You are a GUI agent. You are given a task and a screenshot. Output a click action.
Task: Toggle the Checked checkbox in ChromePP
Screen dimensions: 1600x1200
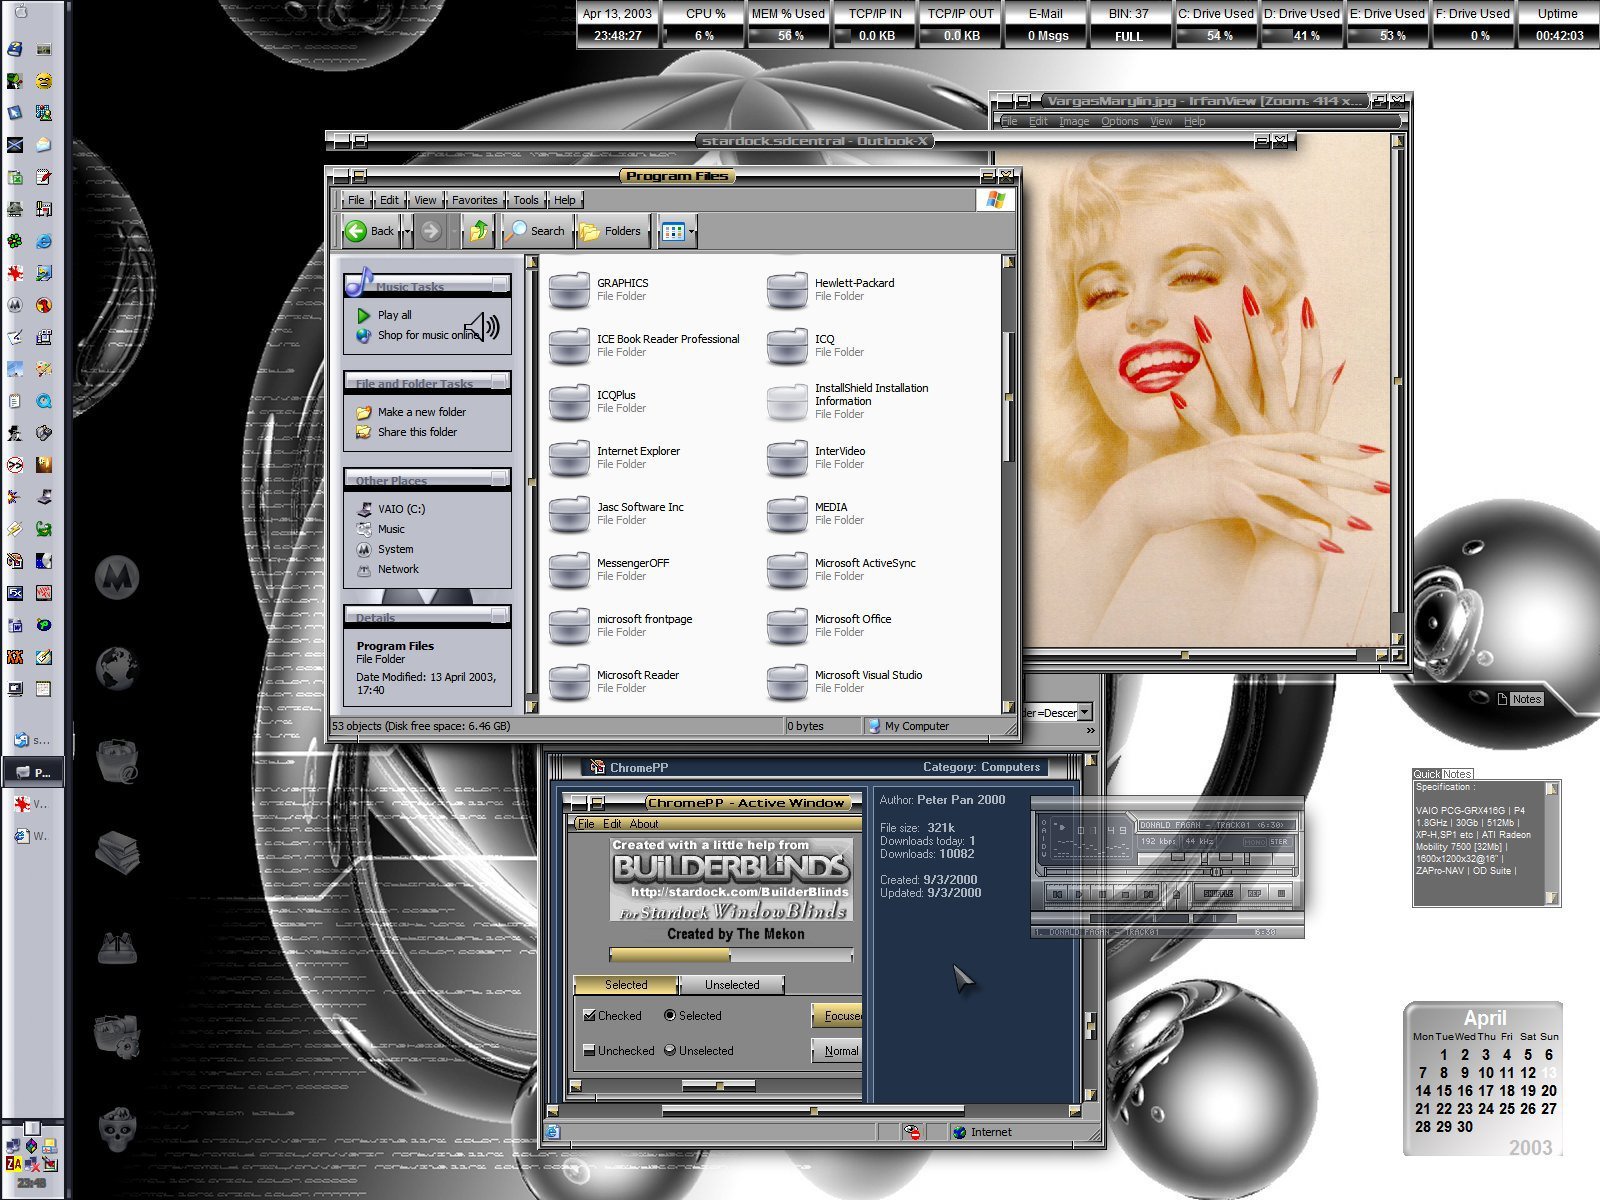click(590, 1015)
